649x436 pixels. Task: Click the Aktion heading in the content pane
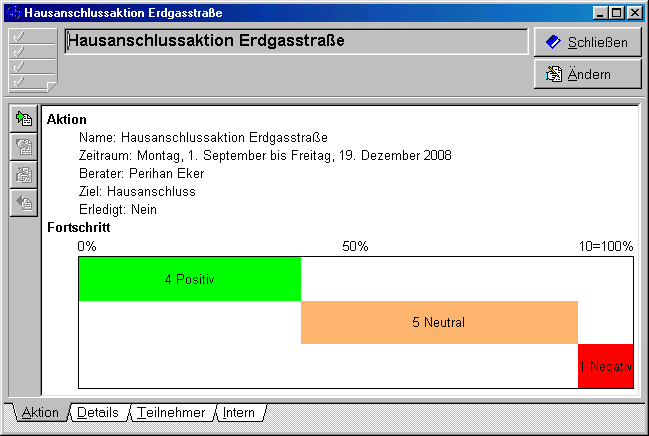click(67, 119)
